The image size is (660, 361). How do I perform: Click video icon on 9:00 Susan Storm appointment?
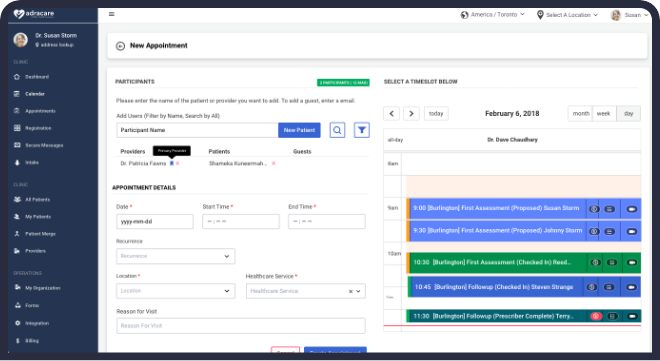point(632,209)
